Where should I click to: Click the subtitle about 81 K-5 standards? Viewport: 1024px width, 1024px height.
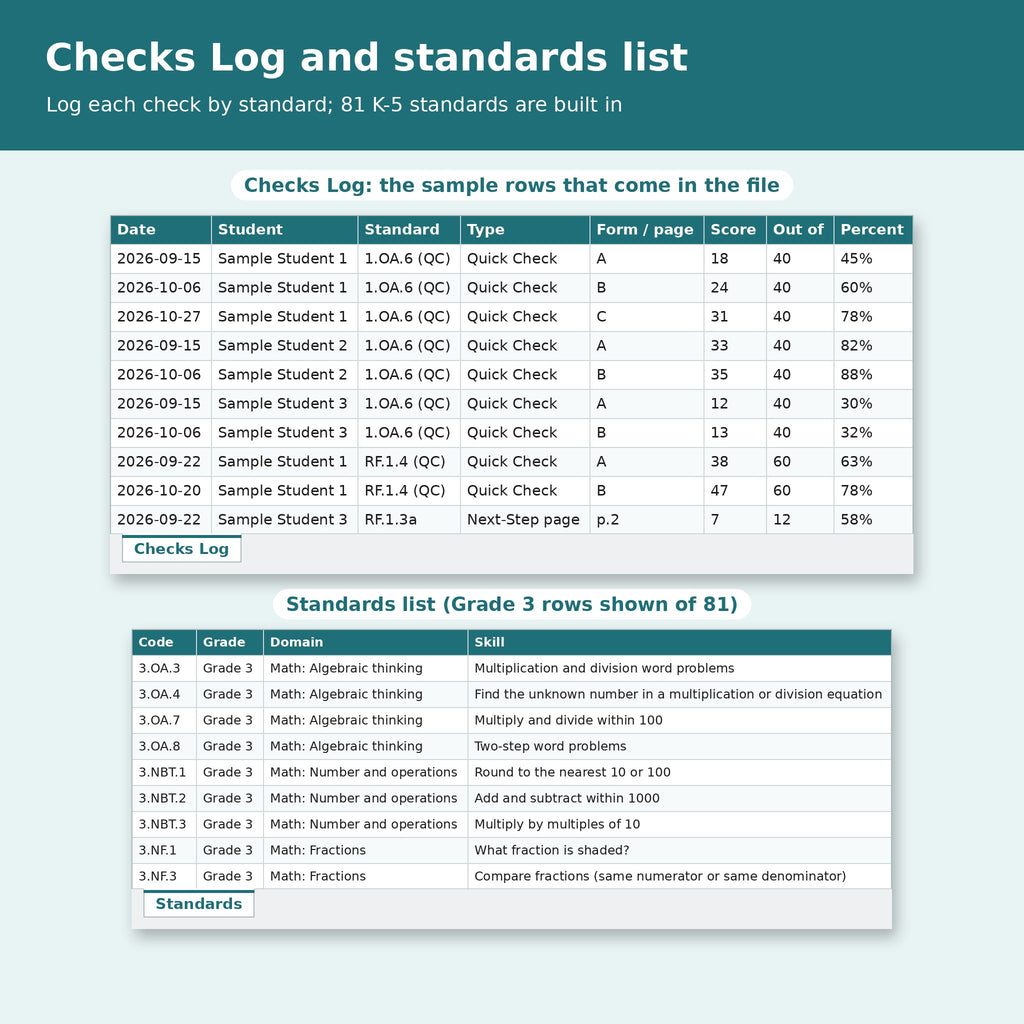(334, 105)
